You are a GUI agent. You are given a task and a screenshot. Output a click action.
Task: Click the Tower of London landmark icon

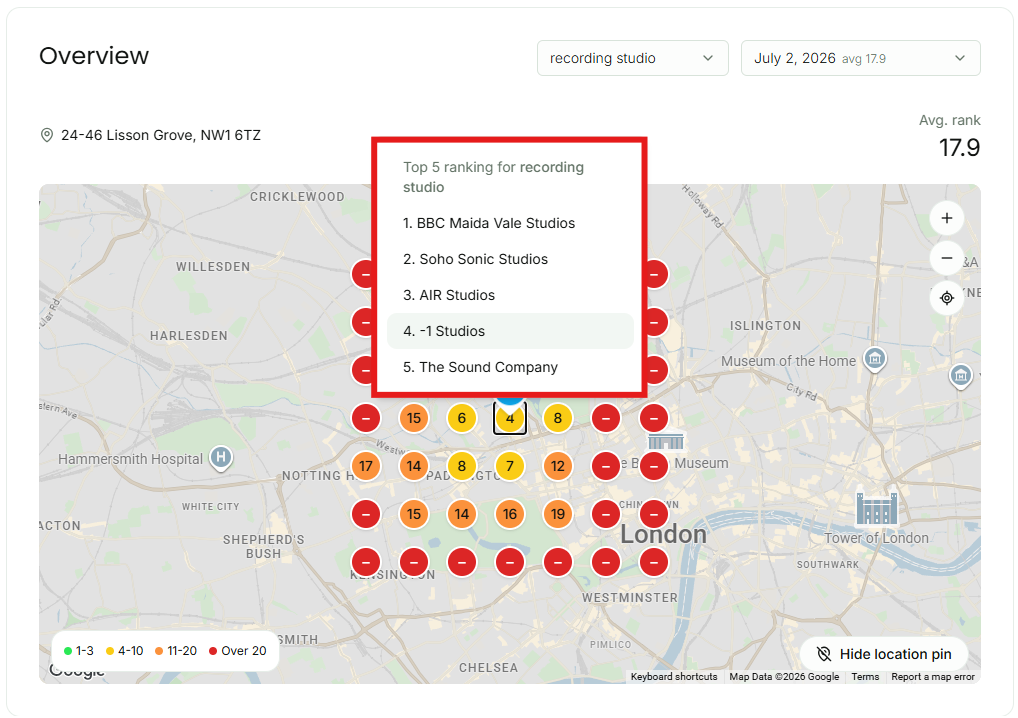coord(876,506)
